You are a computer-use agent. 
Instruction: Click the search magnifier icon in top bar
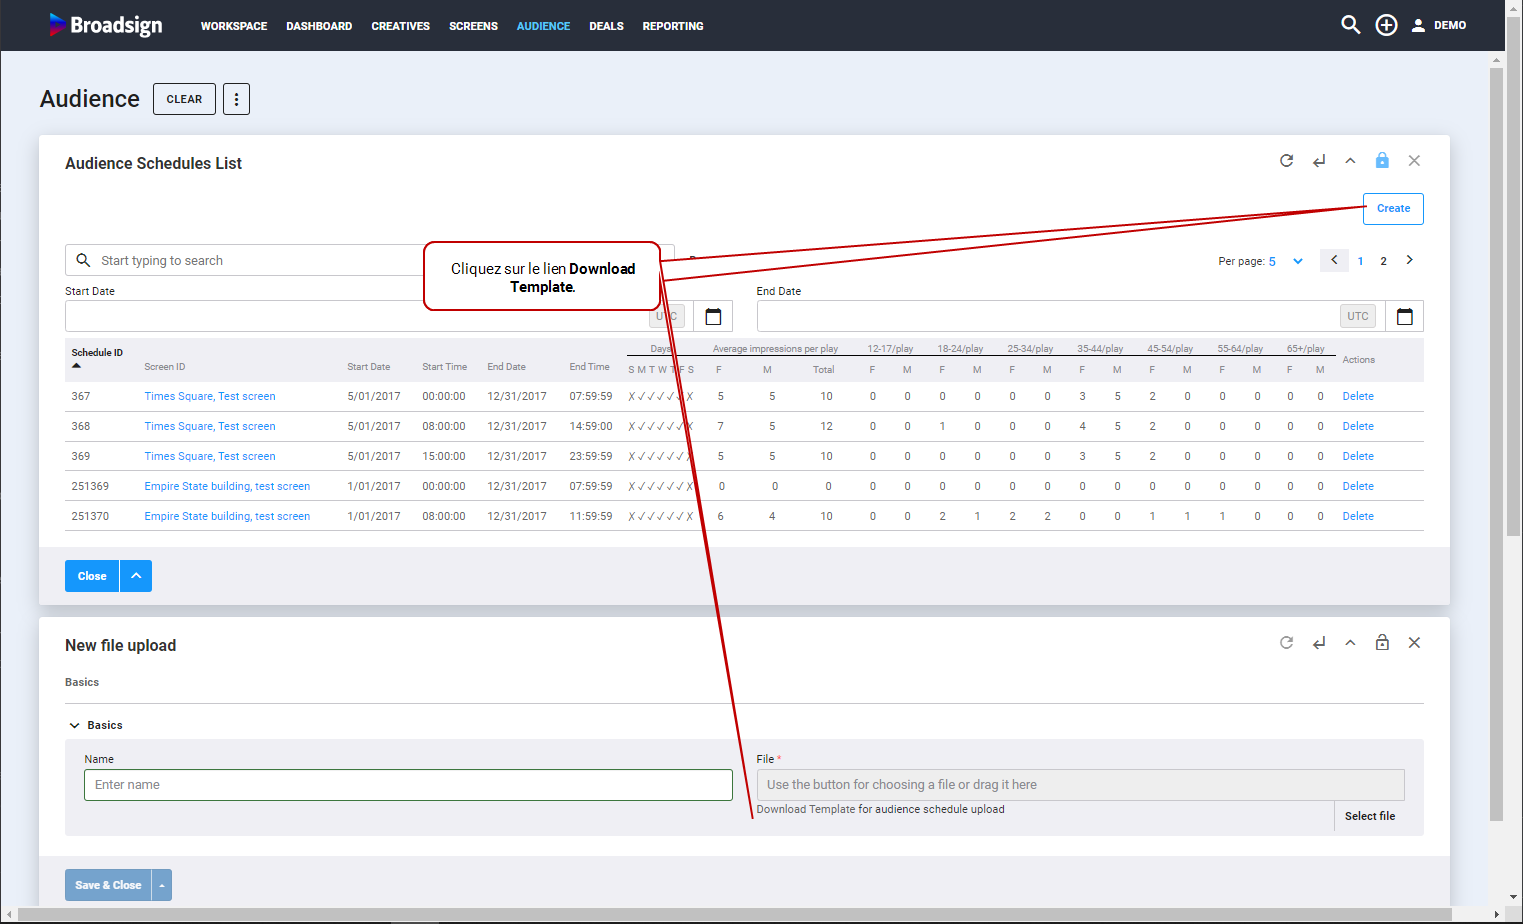pyautogui.click(x=1350, y=25)
